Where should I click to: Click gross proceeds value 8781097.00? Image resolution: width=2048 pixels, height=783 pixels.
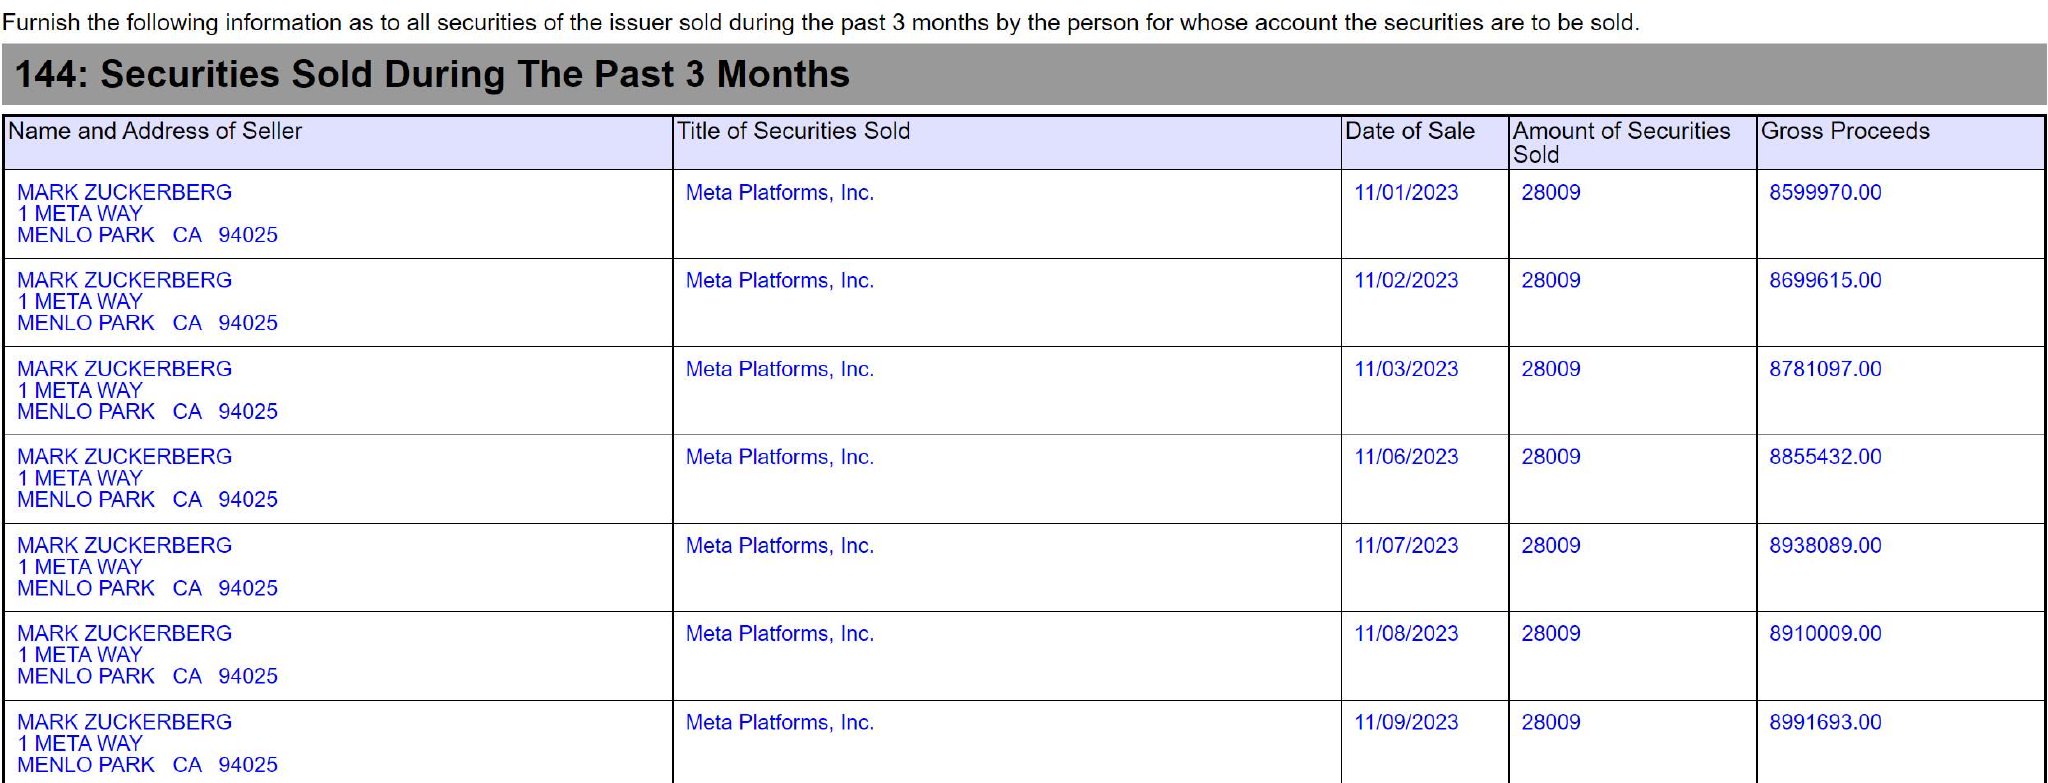click(x=1825, y=369)
